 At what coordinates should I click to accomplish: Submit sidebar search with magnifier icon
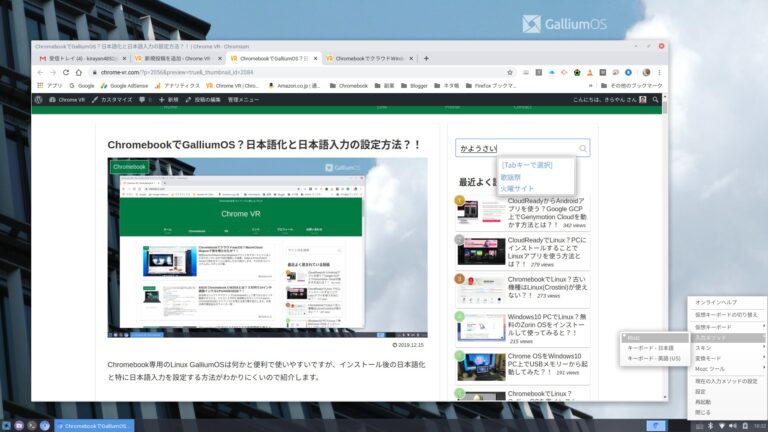pyautogui.click(x=583, y=148)
